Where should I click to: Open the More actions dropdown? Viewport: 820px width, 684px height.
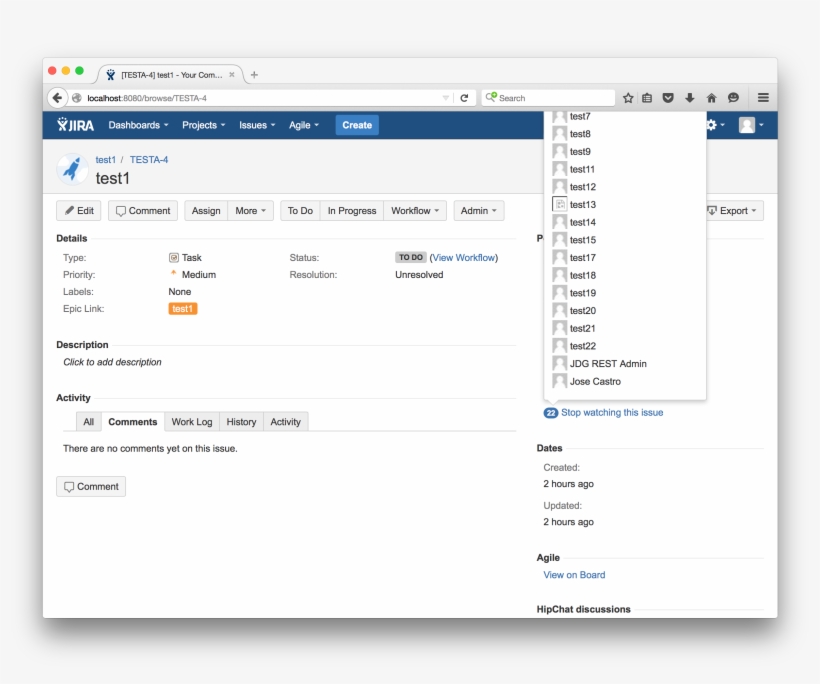click(251, 211)
